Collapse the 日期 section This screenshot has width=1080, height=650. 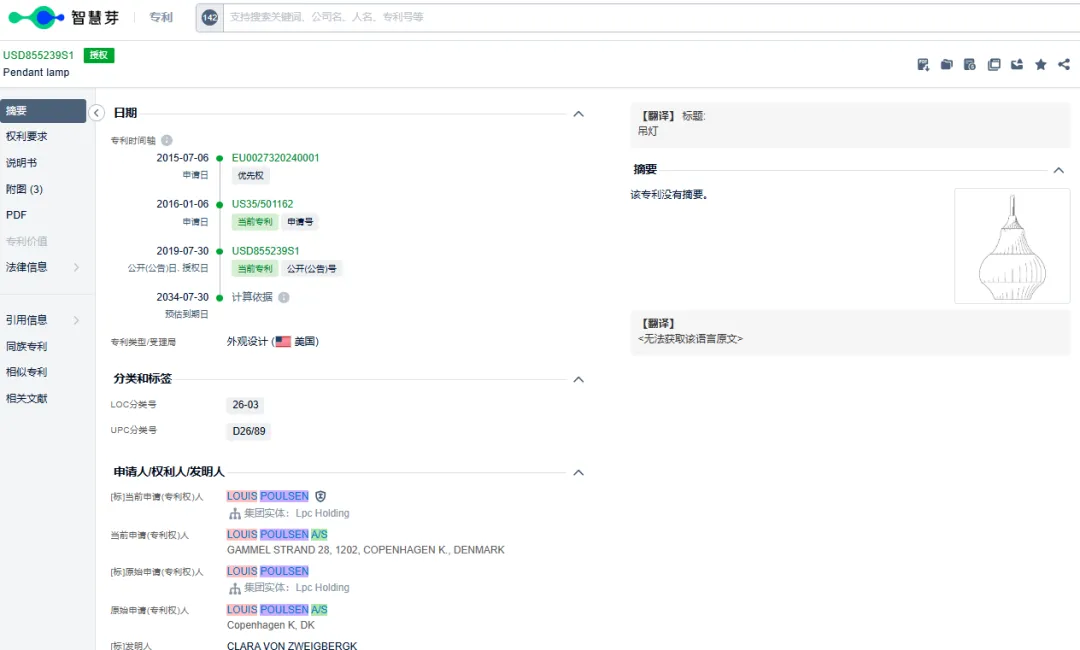coord(579,114)
